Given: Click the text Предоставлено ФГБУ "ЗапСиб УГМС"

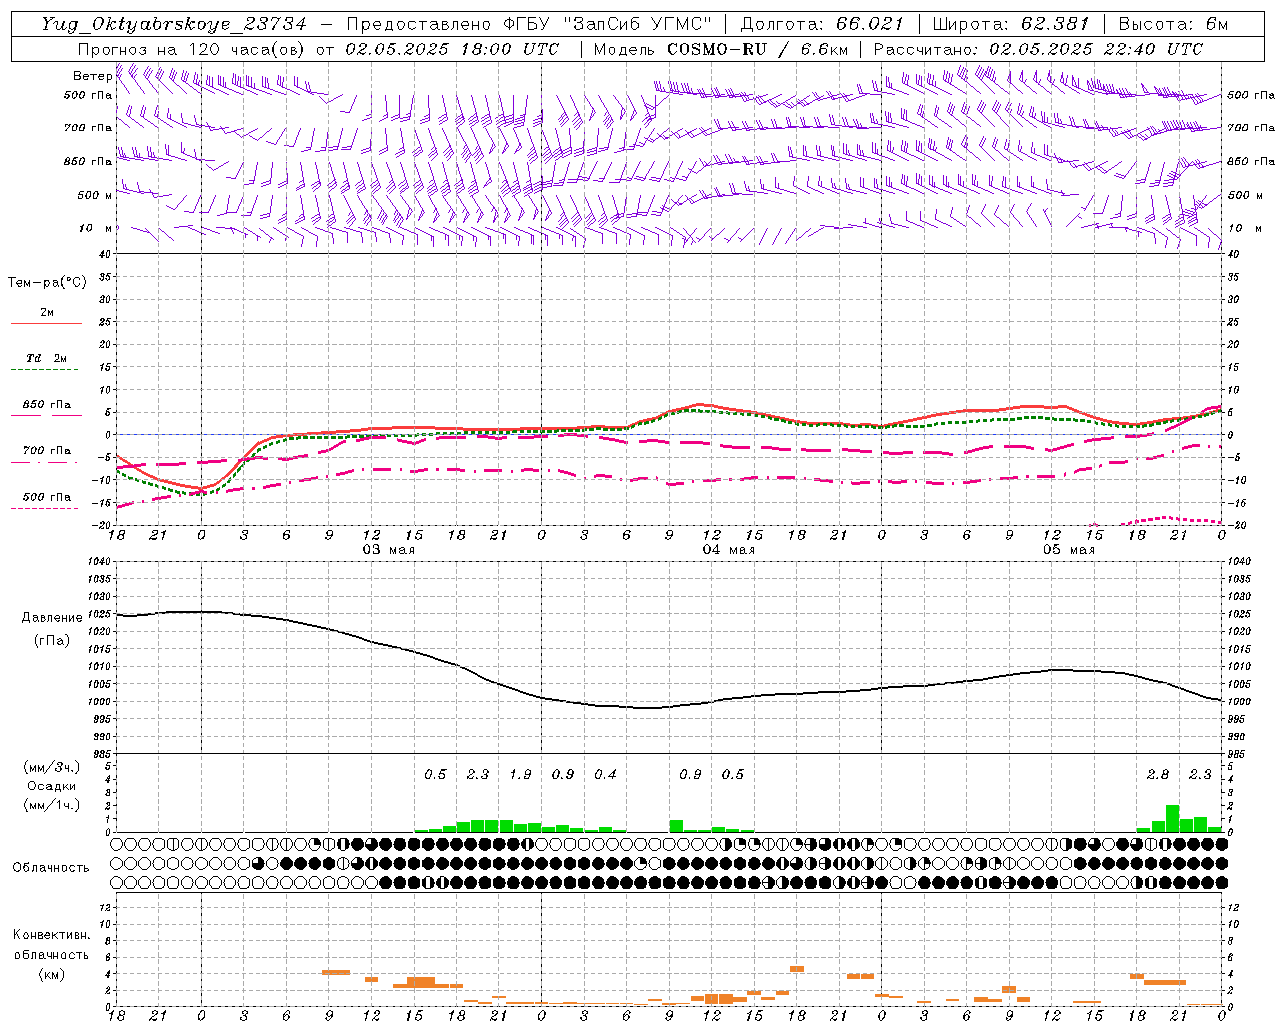Looking at the screenshot, I should [528, 24].
